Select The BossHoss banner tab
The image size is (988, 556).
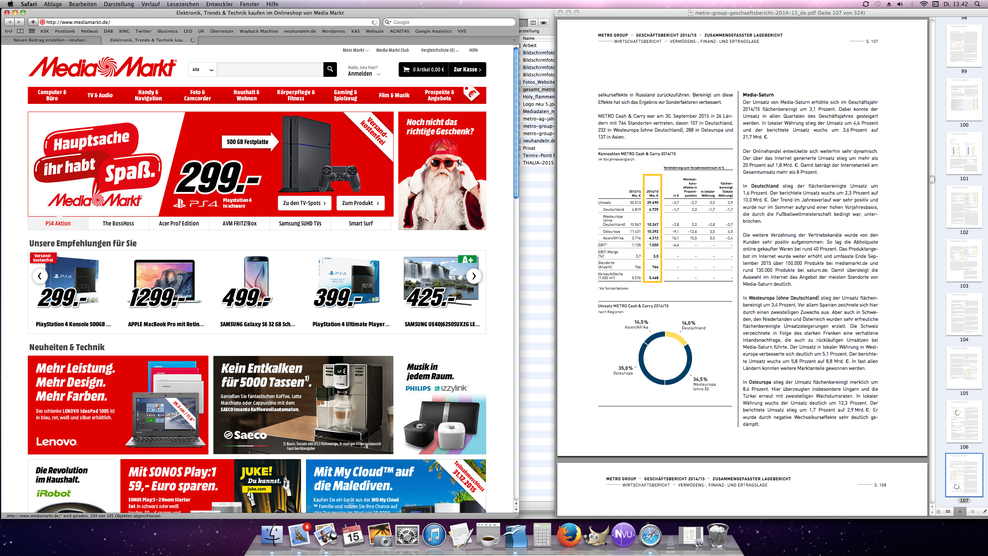pos(118,223)
